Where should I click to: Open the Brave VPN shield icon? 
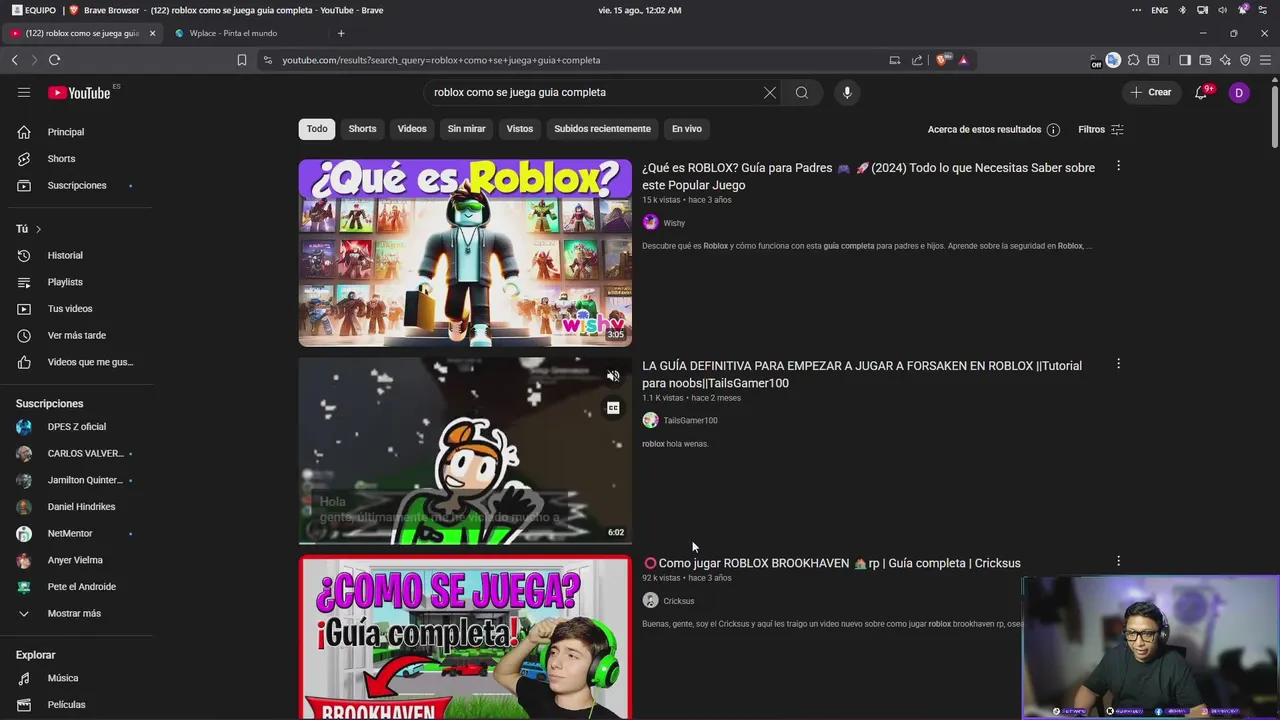[1245, 60]
